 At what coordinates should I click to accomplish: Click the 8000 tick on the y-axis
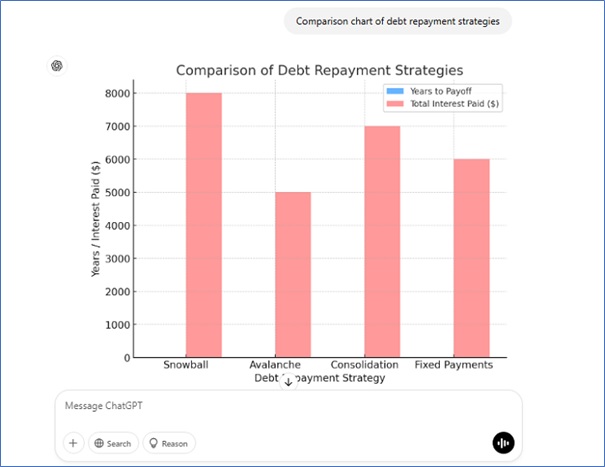118,93
